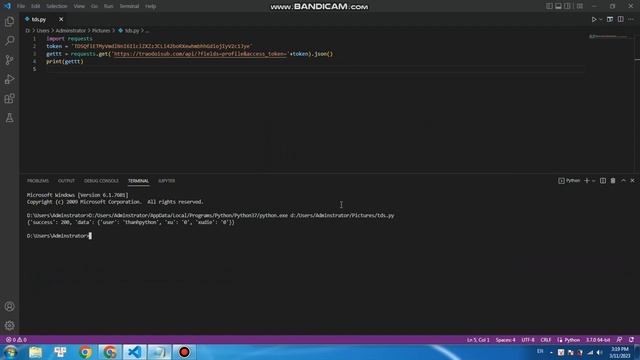Open the Help menu
Viewport: 640px width, 360px height.
[x=151, y=6]
